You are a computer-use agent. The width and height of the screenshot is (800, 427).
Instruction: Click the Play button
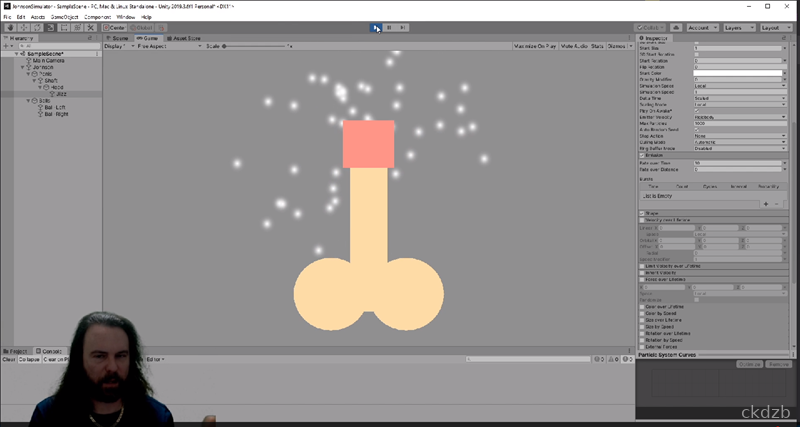pyautogui.click(x=376, y=28)
